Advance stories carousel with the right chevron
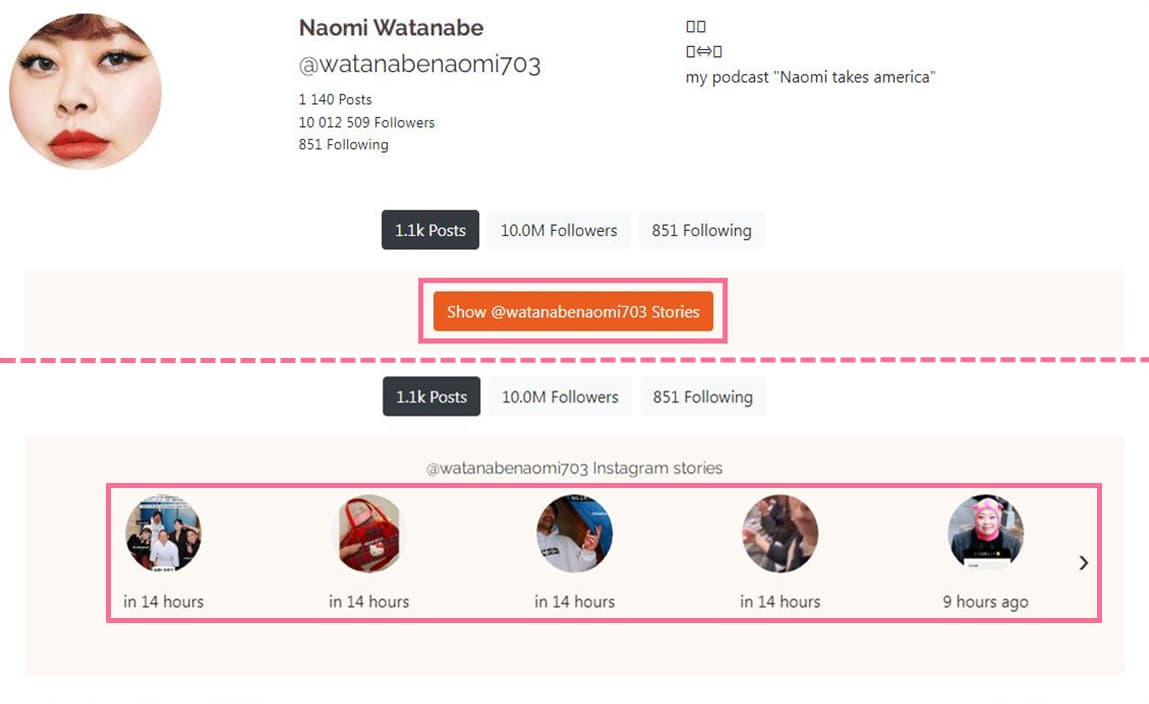The image size is (1149, 704). click(x=1083, y=563)
